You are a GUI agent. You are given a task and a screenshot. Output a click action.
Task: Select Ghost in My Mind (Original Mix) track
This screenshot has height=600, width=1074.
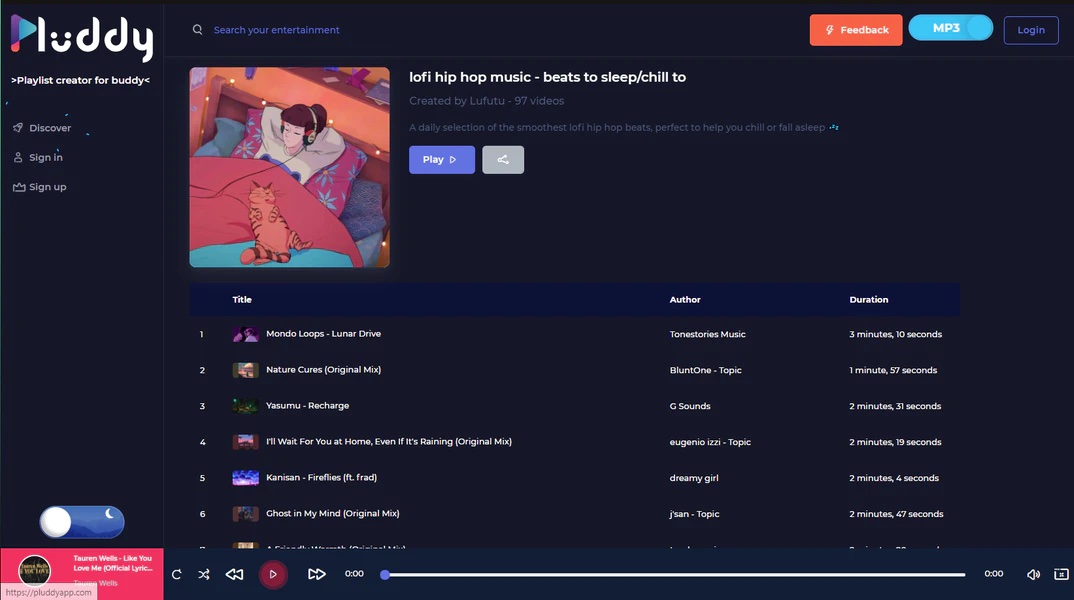pyautogui.click(x=332, y=514)
